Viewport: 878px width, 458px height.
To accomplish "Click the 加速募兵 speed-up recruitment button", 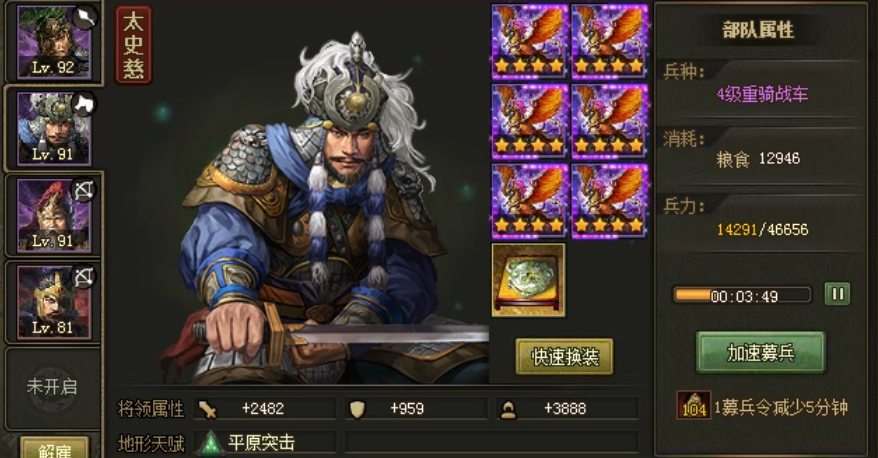I will [x=760, y=352].
